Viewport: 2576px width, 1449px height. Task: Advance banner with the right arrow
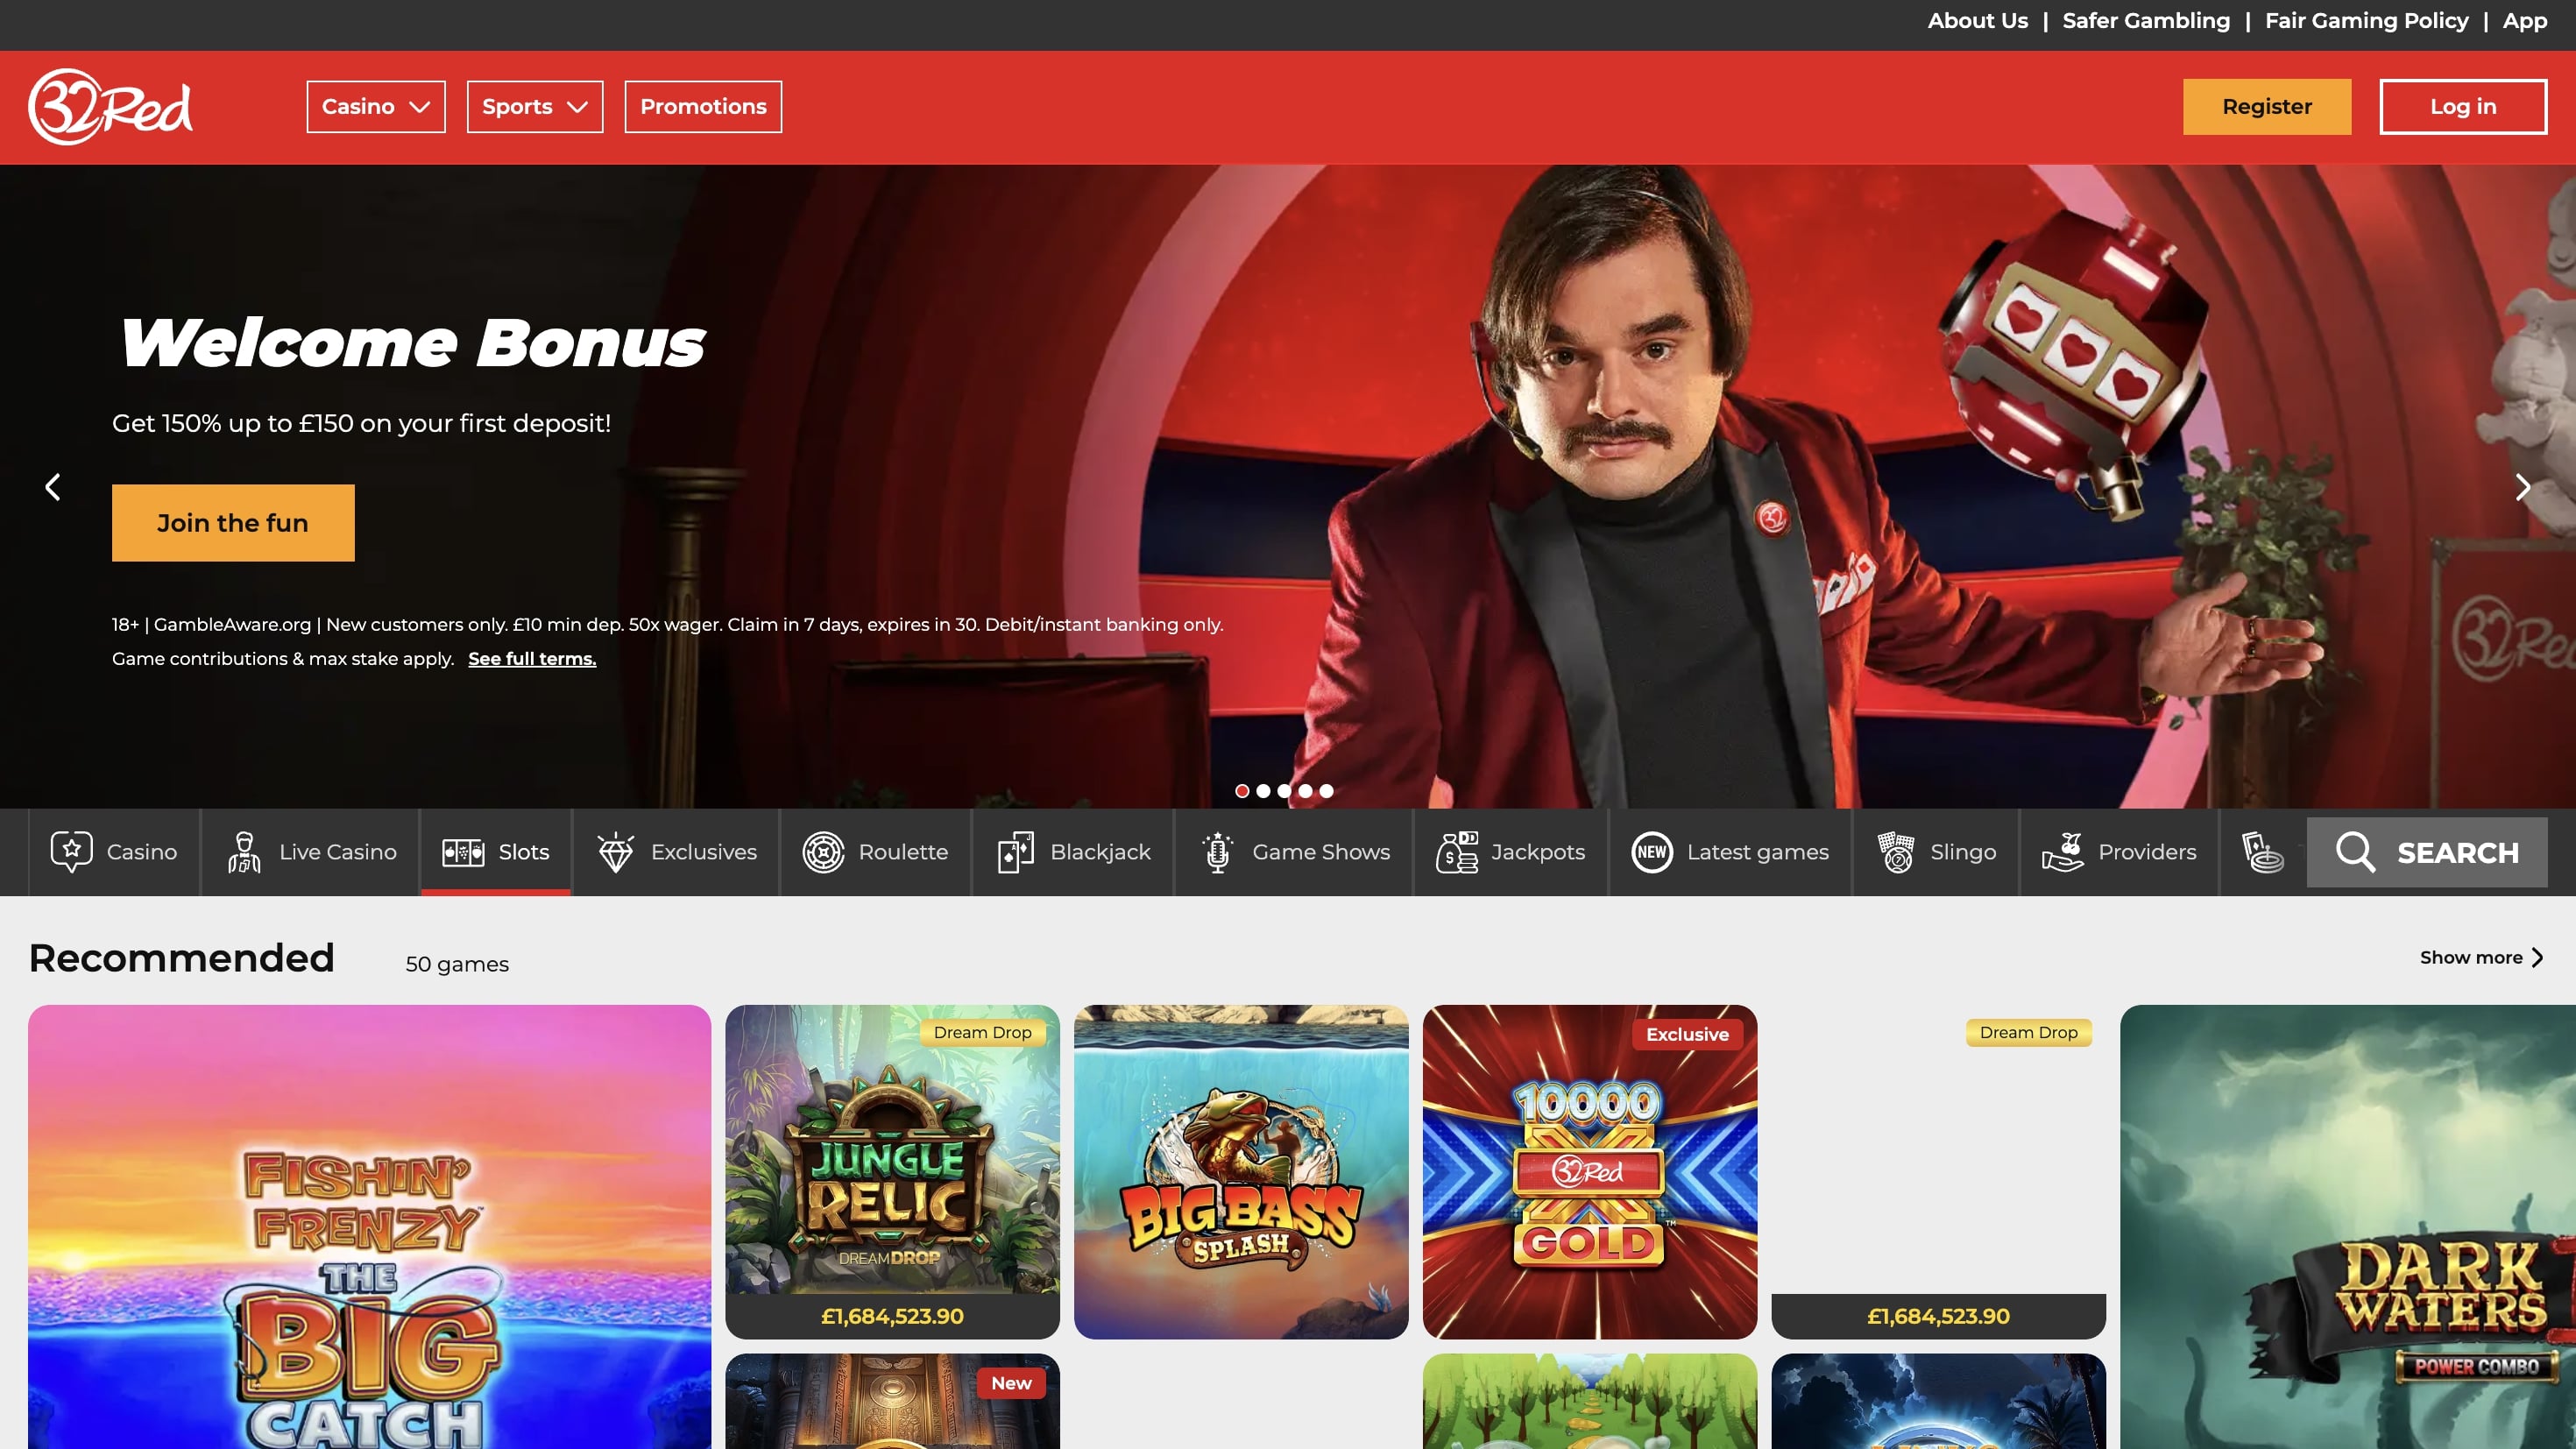(2522, 487)
